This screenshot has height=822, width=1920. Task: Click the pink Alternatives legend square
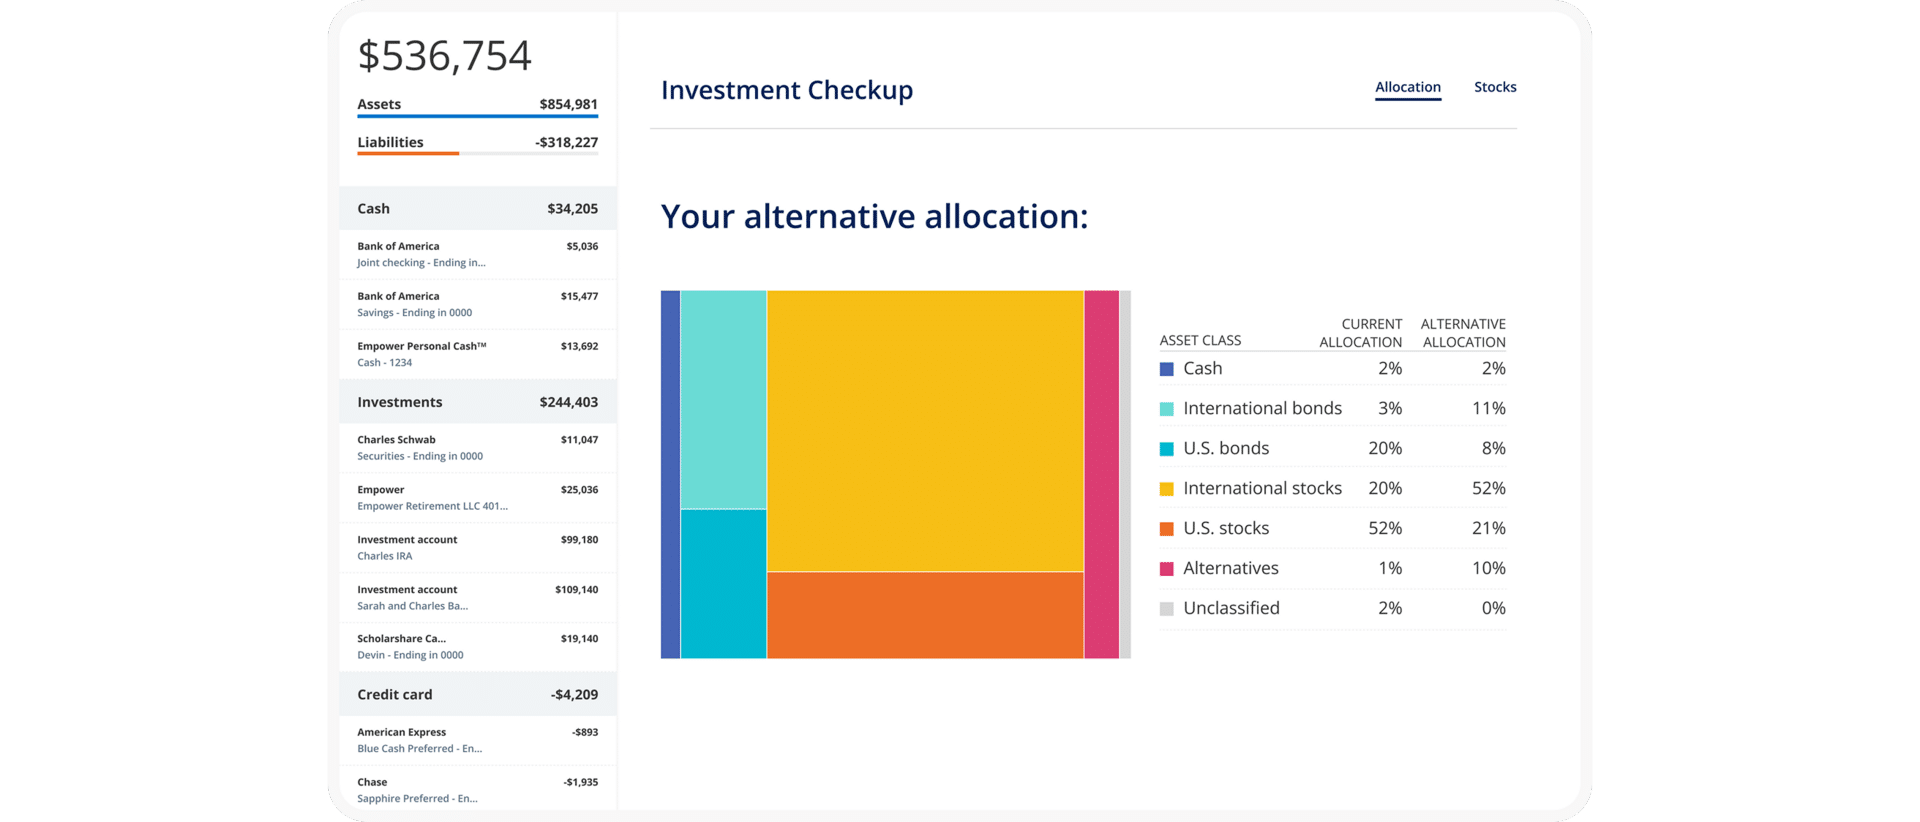coord(1165,568)
